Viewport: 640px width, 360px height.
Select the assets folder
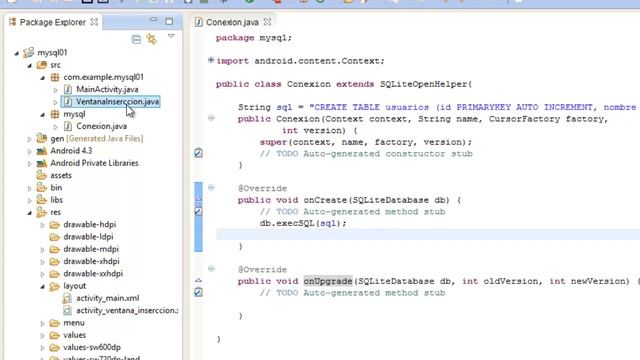click(61, 175)
